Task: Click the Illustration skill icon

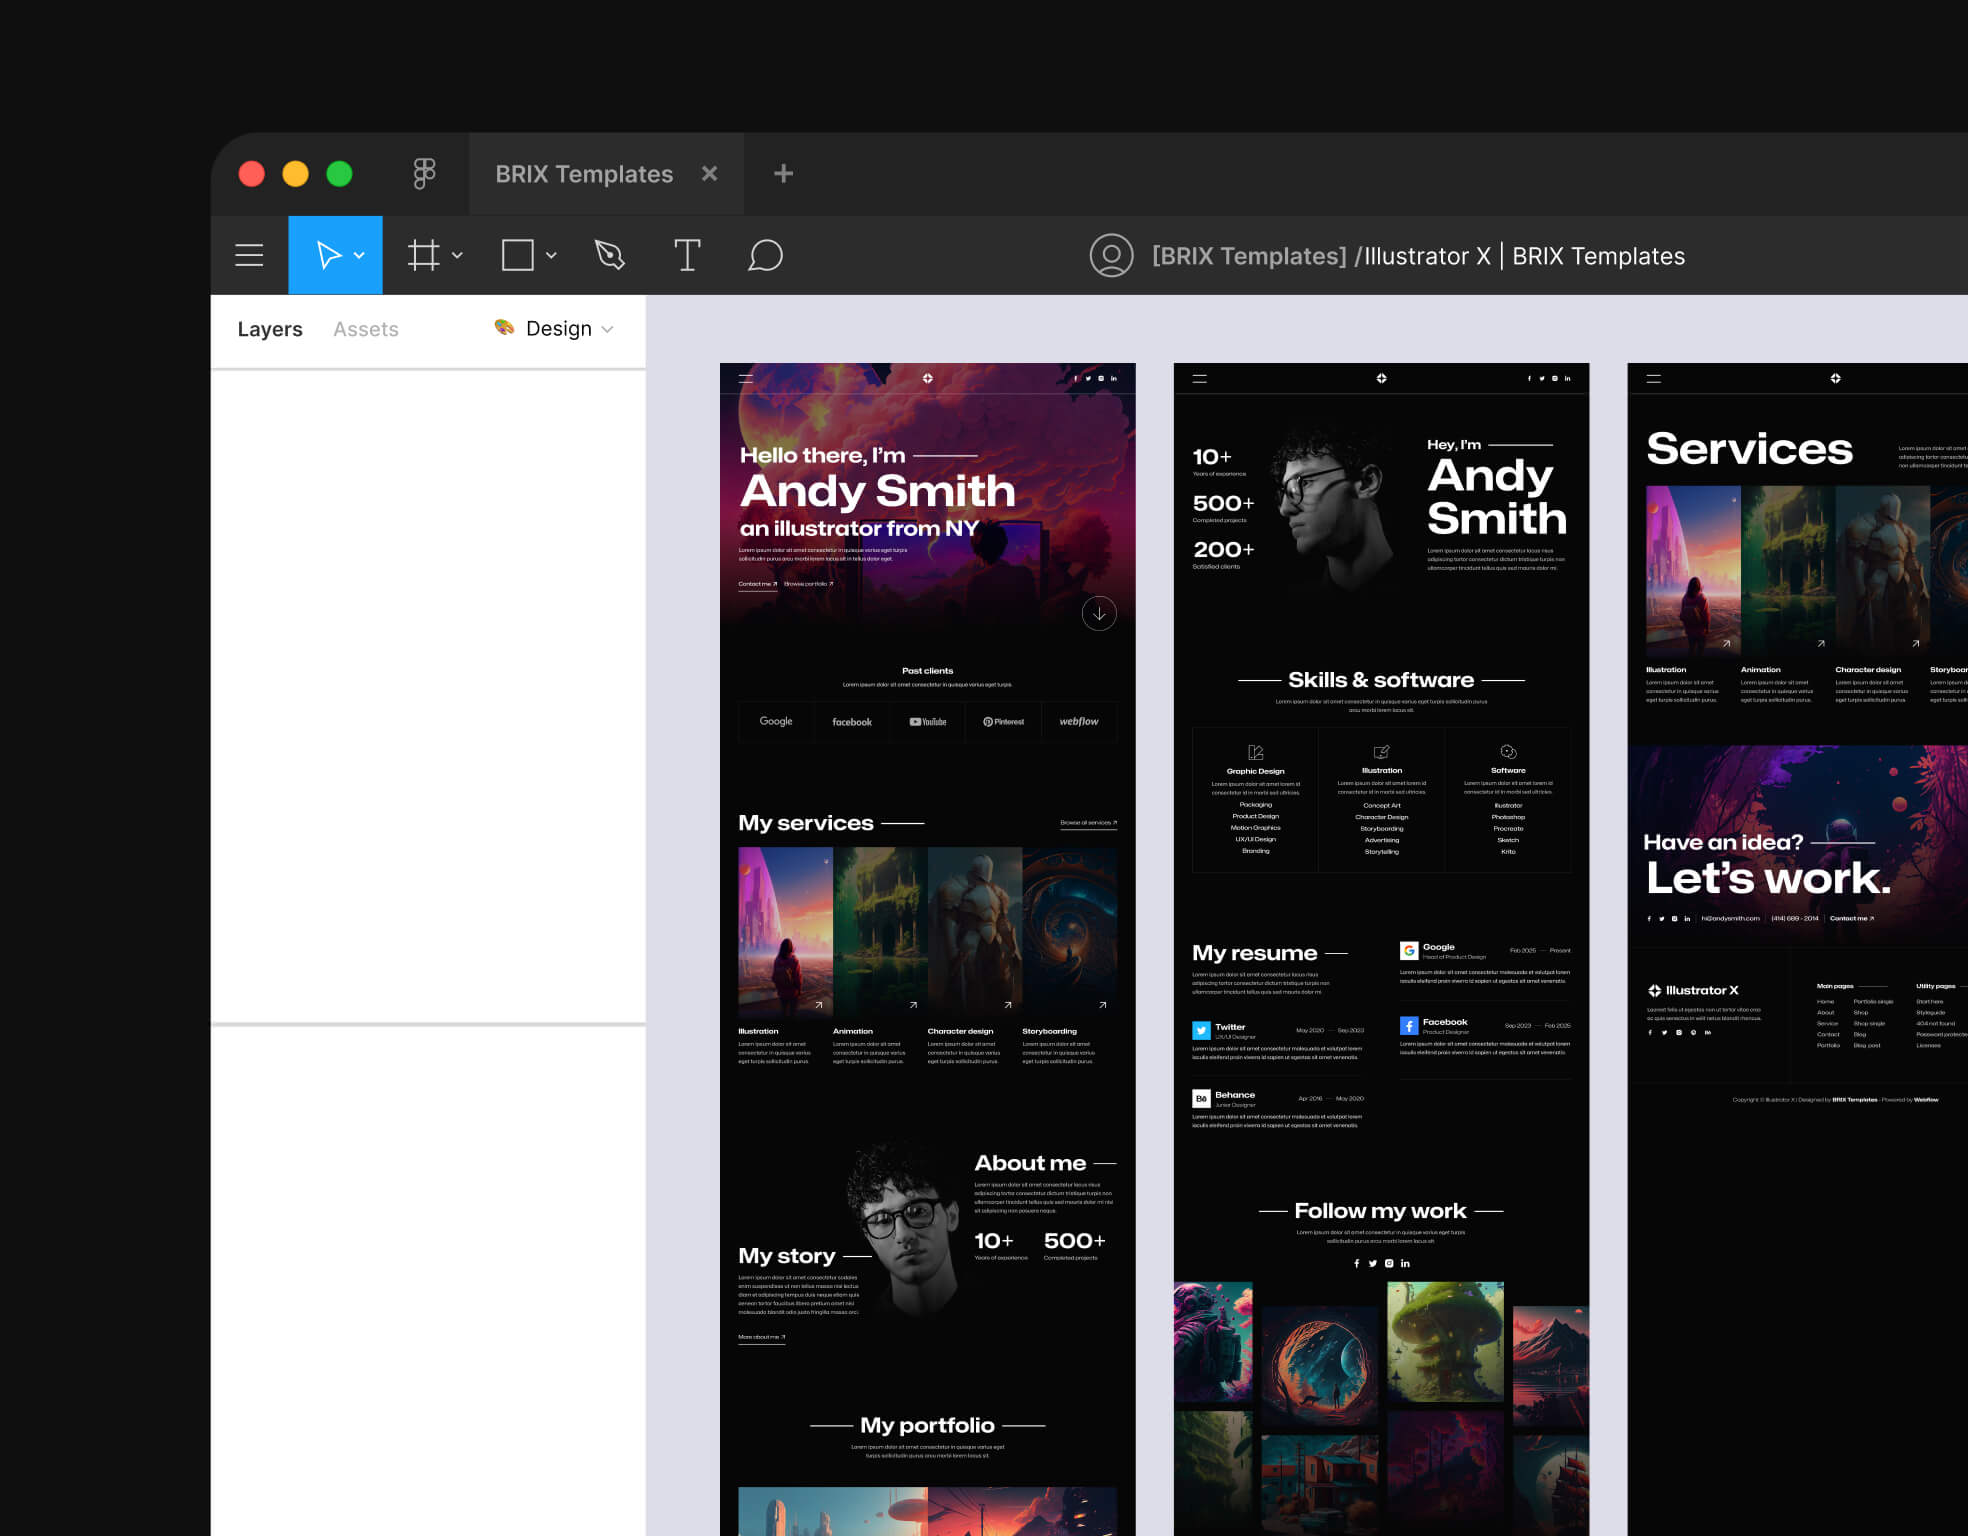Action: point(1381,752)
